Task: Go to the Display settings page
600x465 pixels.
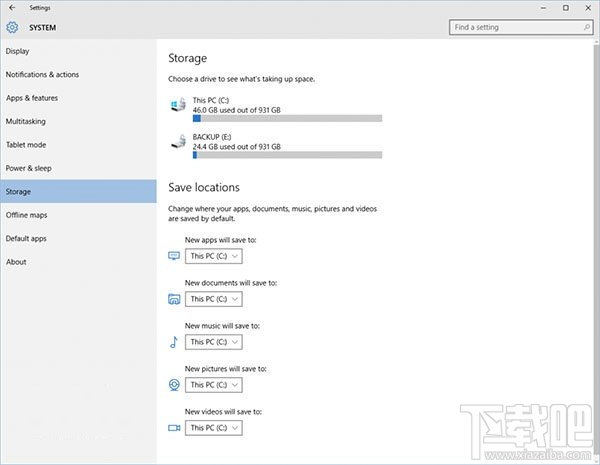Action: (78, 51)
